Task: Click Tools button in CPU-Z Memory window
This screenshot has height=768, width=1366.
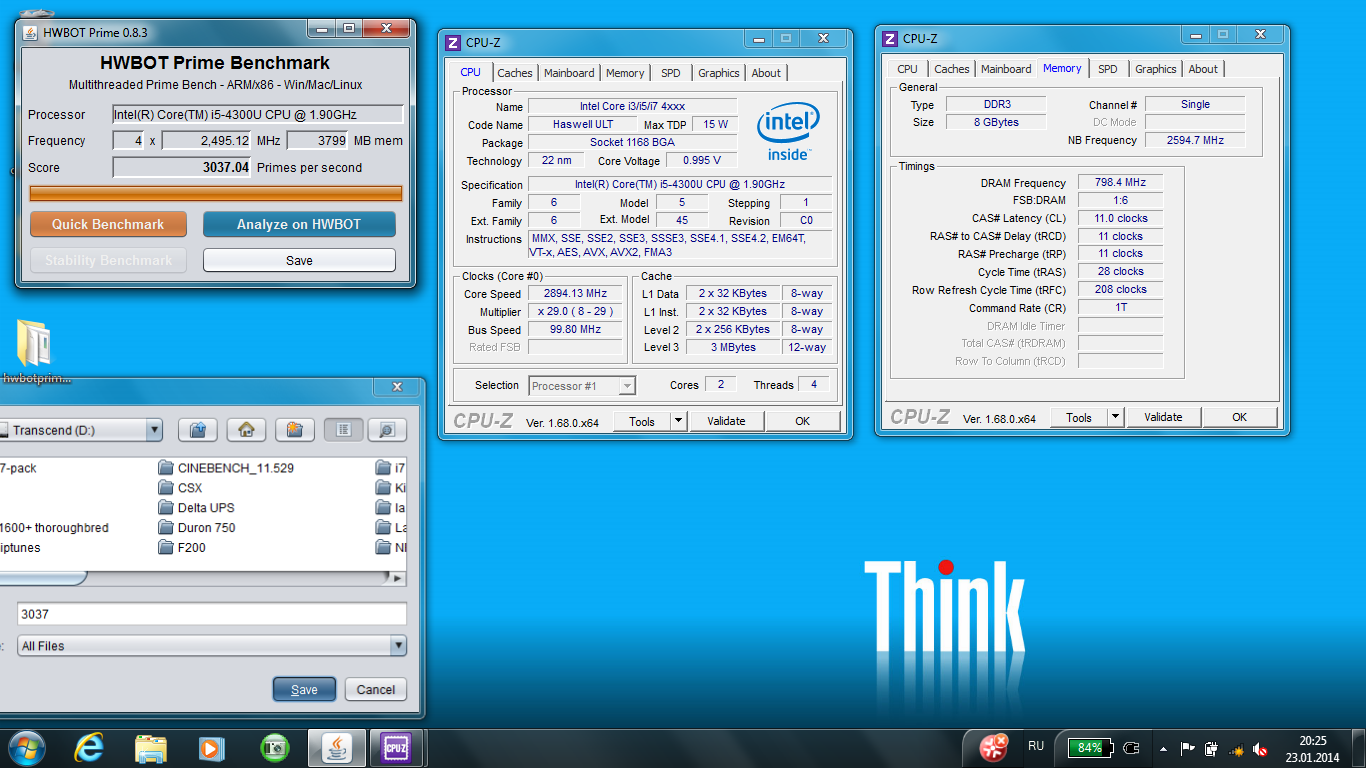Action: pyautogui.click(x=1079, y=417)
